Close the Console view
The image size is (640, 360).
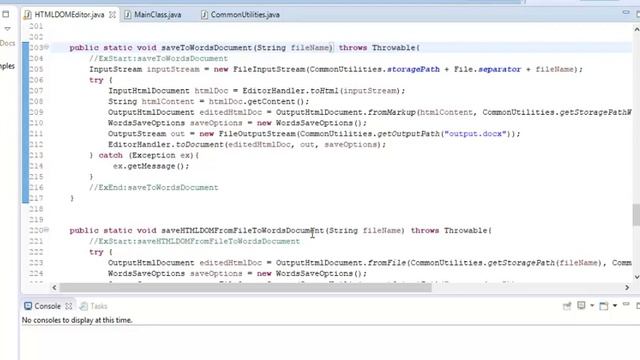pos(69,306)
